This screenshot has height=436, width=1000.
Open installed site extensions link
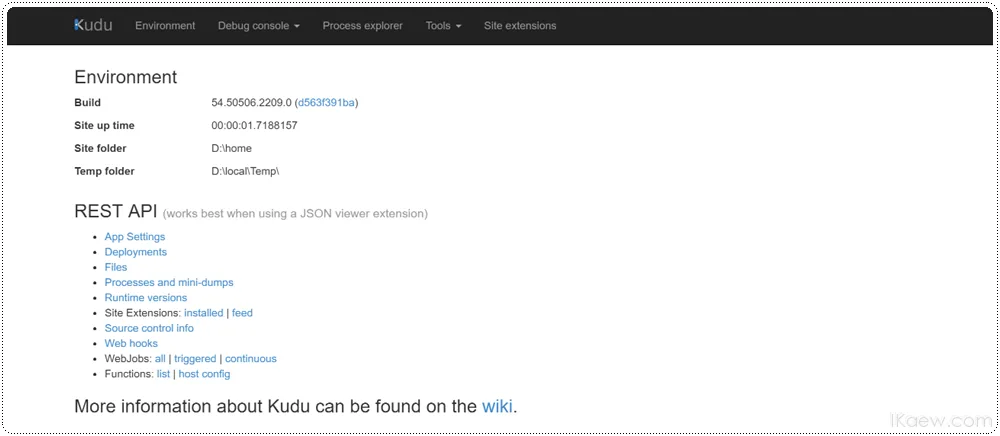click(x=203, y=313)
